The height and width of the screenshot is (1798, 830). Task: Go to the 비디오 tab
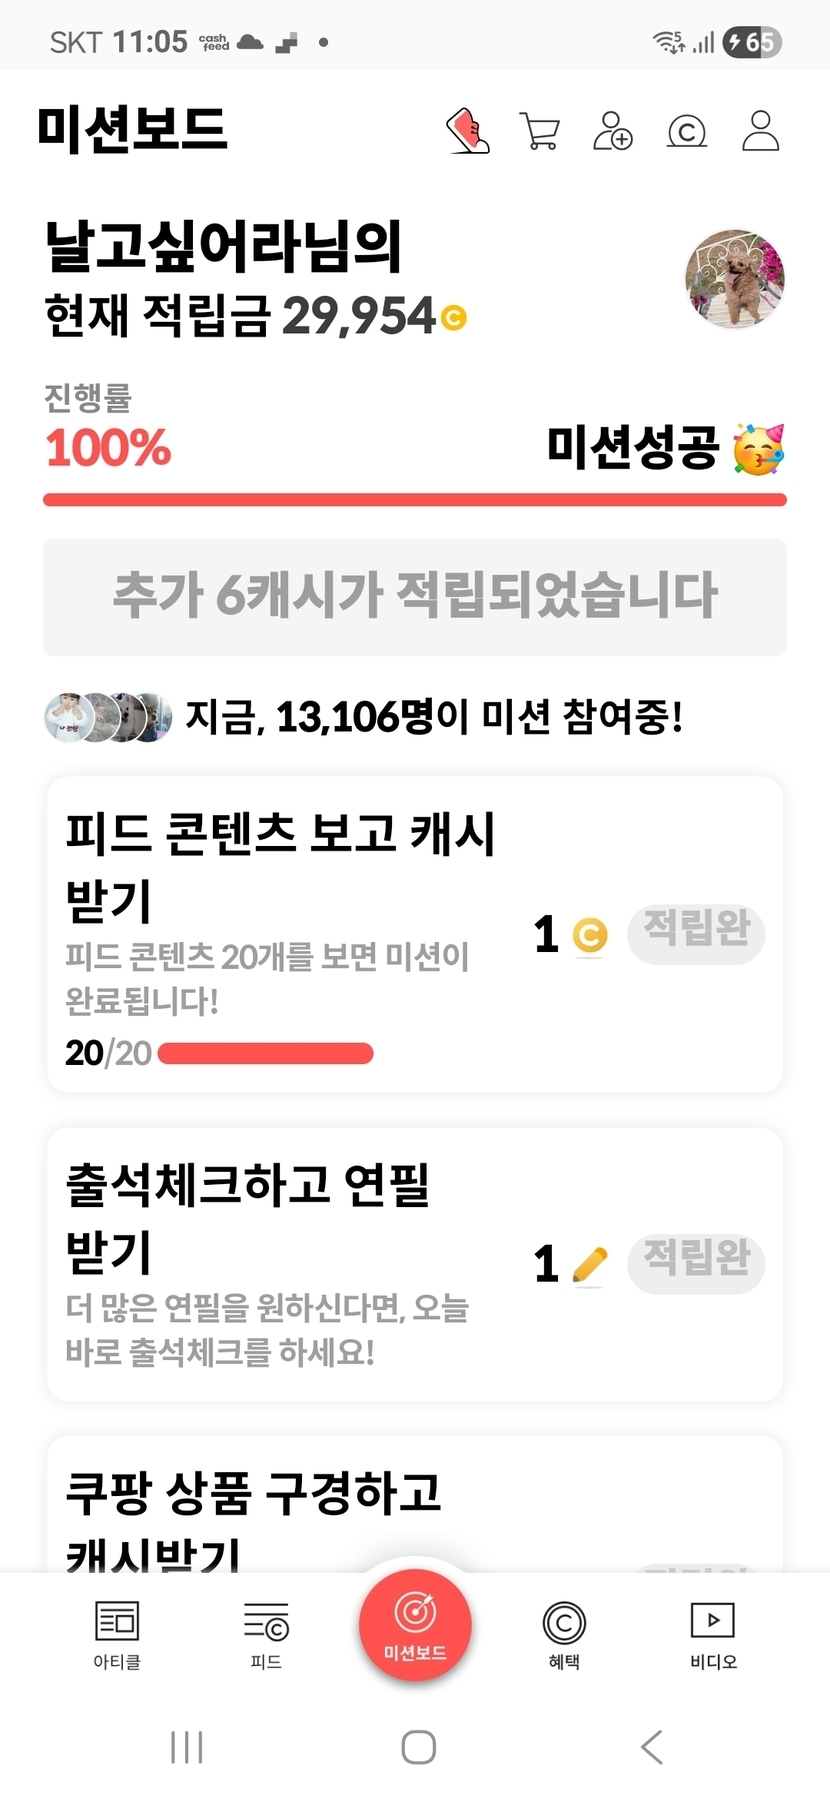tap(713, 1634)
